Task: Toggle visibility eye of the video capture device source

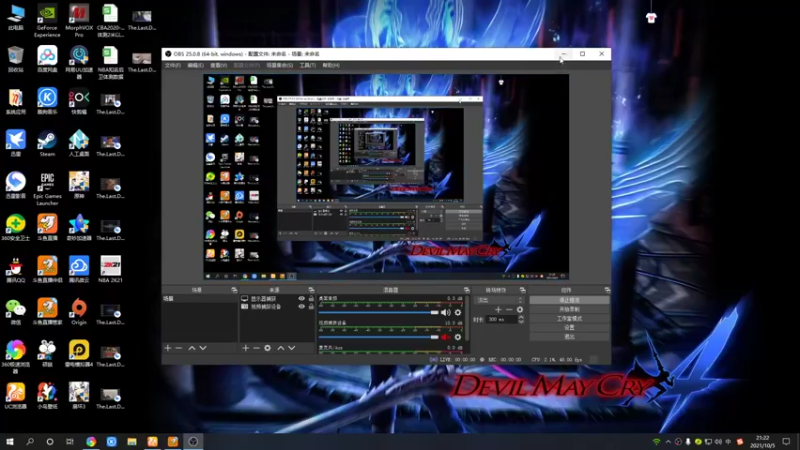Action: (x=301, y=307)
